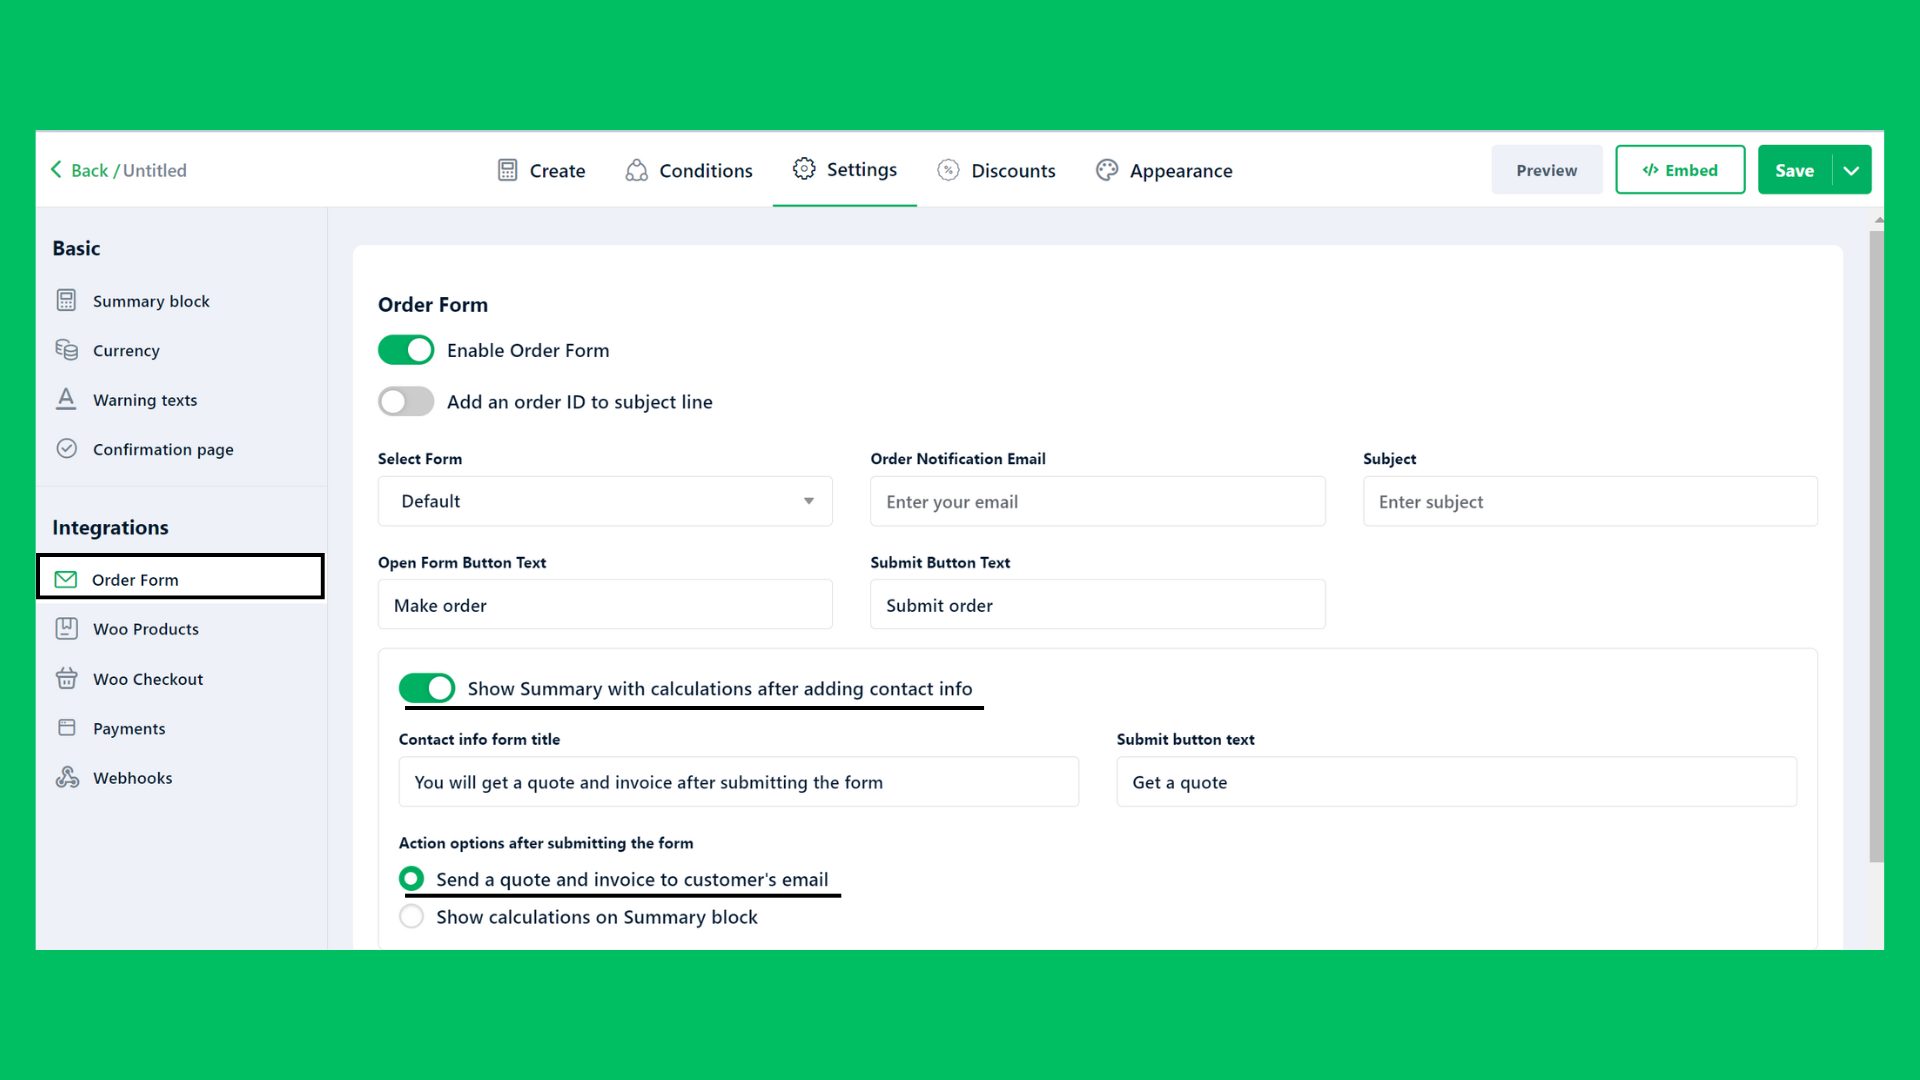Click the Preview button
Viewport: 1920px width, 1080px height.
pyautogui.click(x=1546, y=170)
